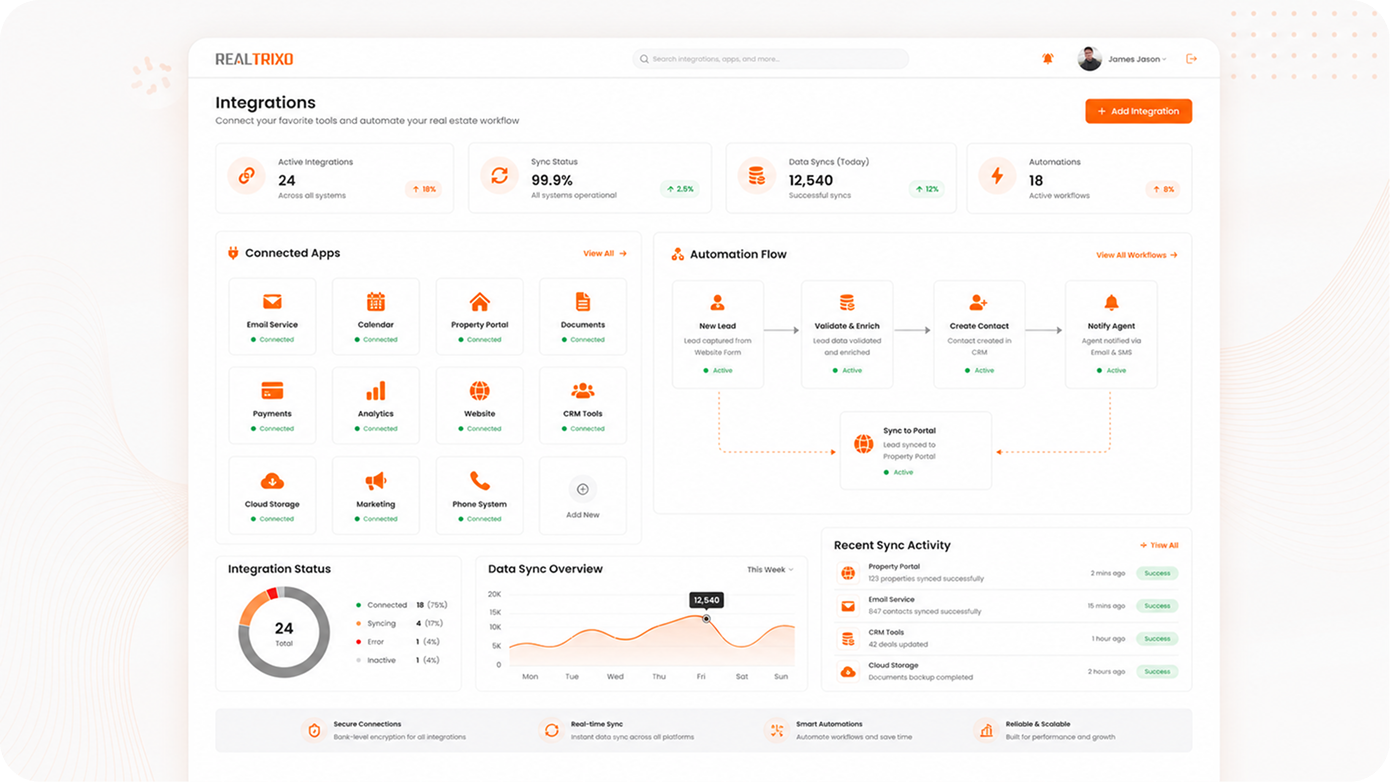Click View All in Connected Apps
This screenshot has height=782, width=1390.
pyautogui.click(x=605, y=254)
